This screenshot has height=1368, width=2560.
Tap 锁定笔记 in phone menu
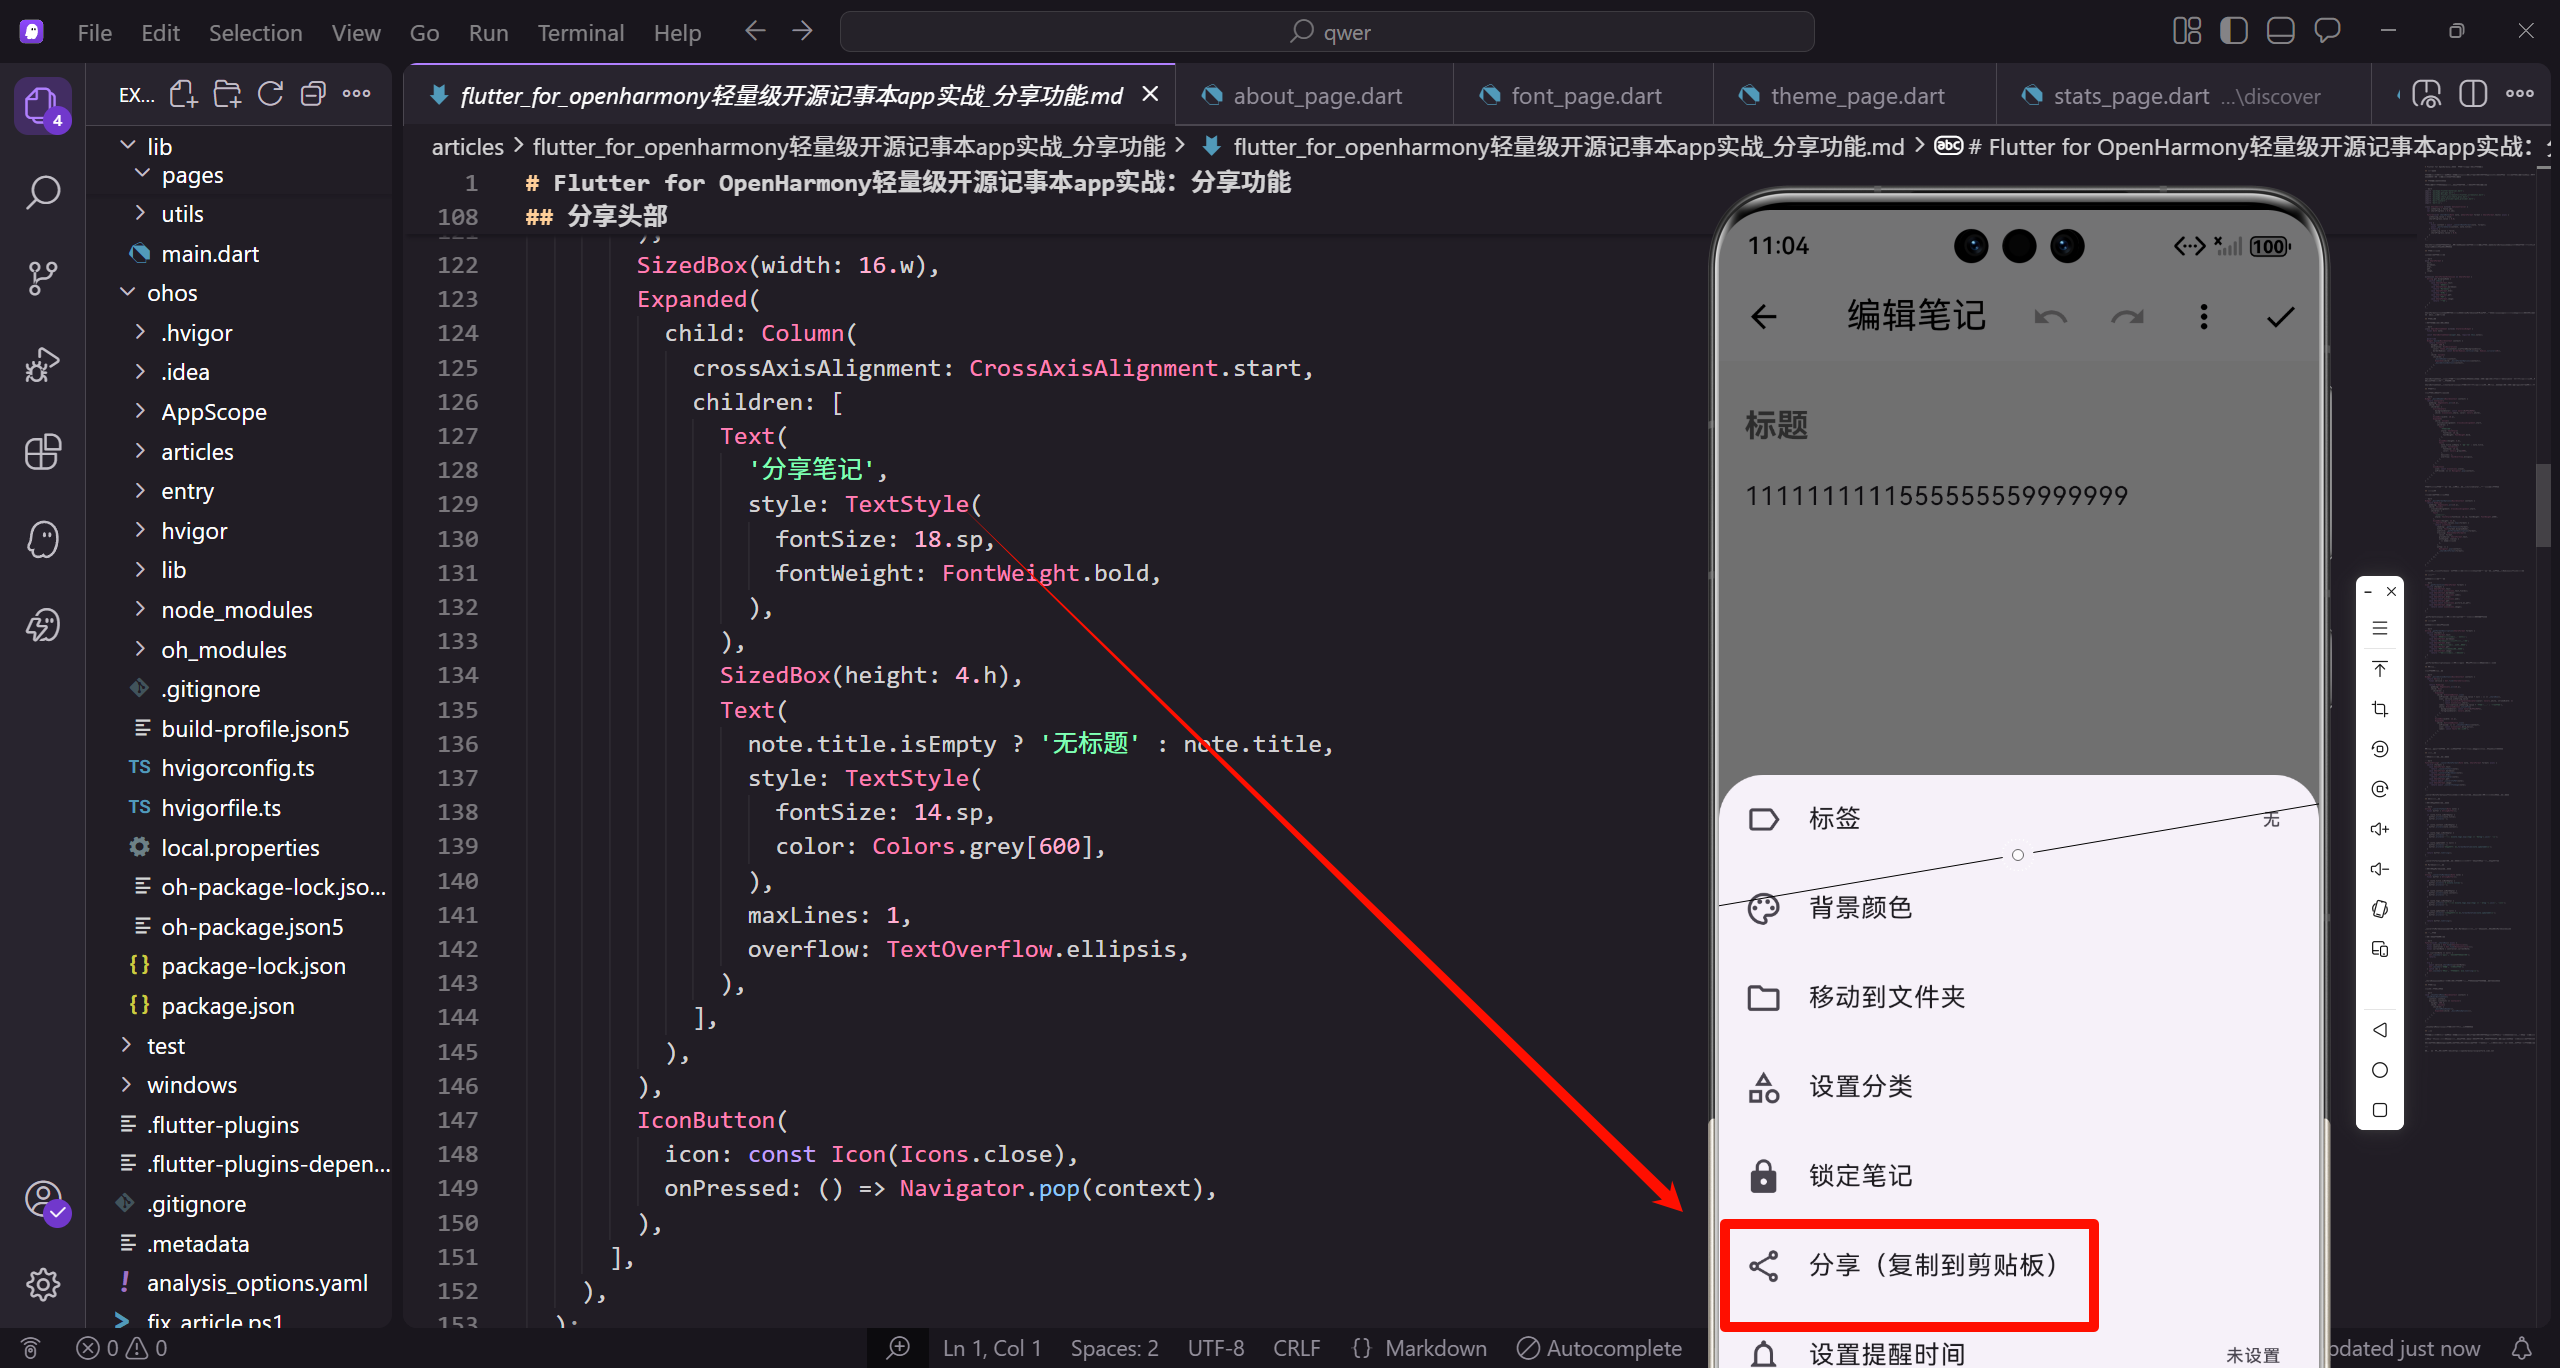coord(2018,1176)
